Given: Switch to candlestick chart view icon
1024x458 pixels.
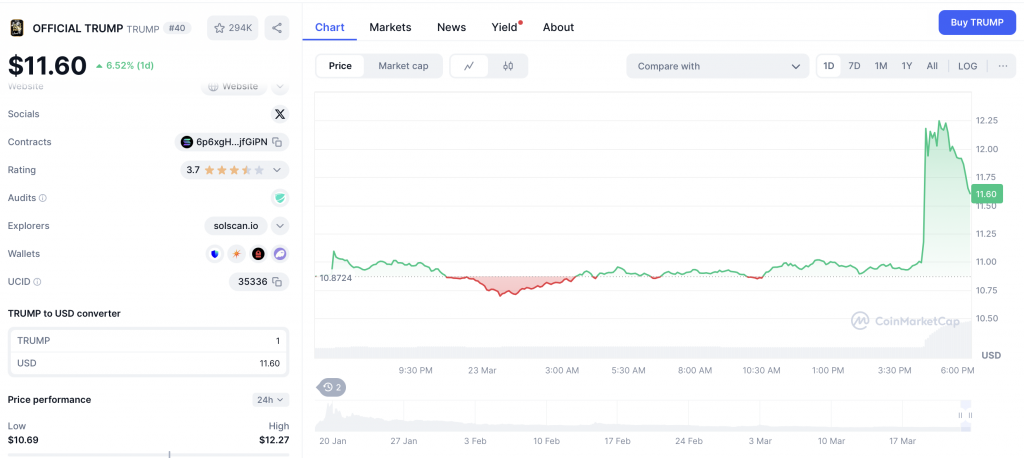Looking at the screenshot, I should [x=508, y=66].
